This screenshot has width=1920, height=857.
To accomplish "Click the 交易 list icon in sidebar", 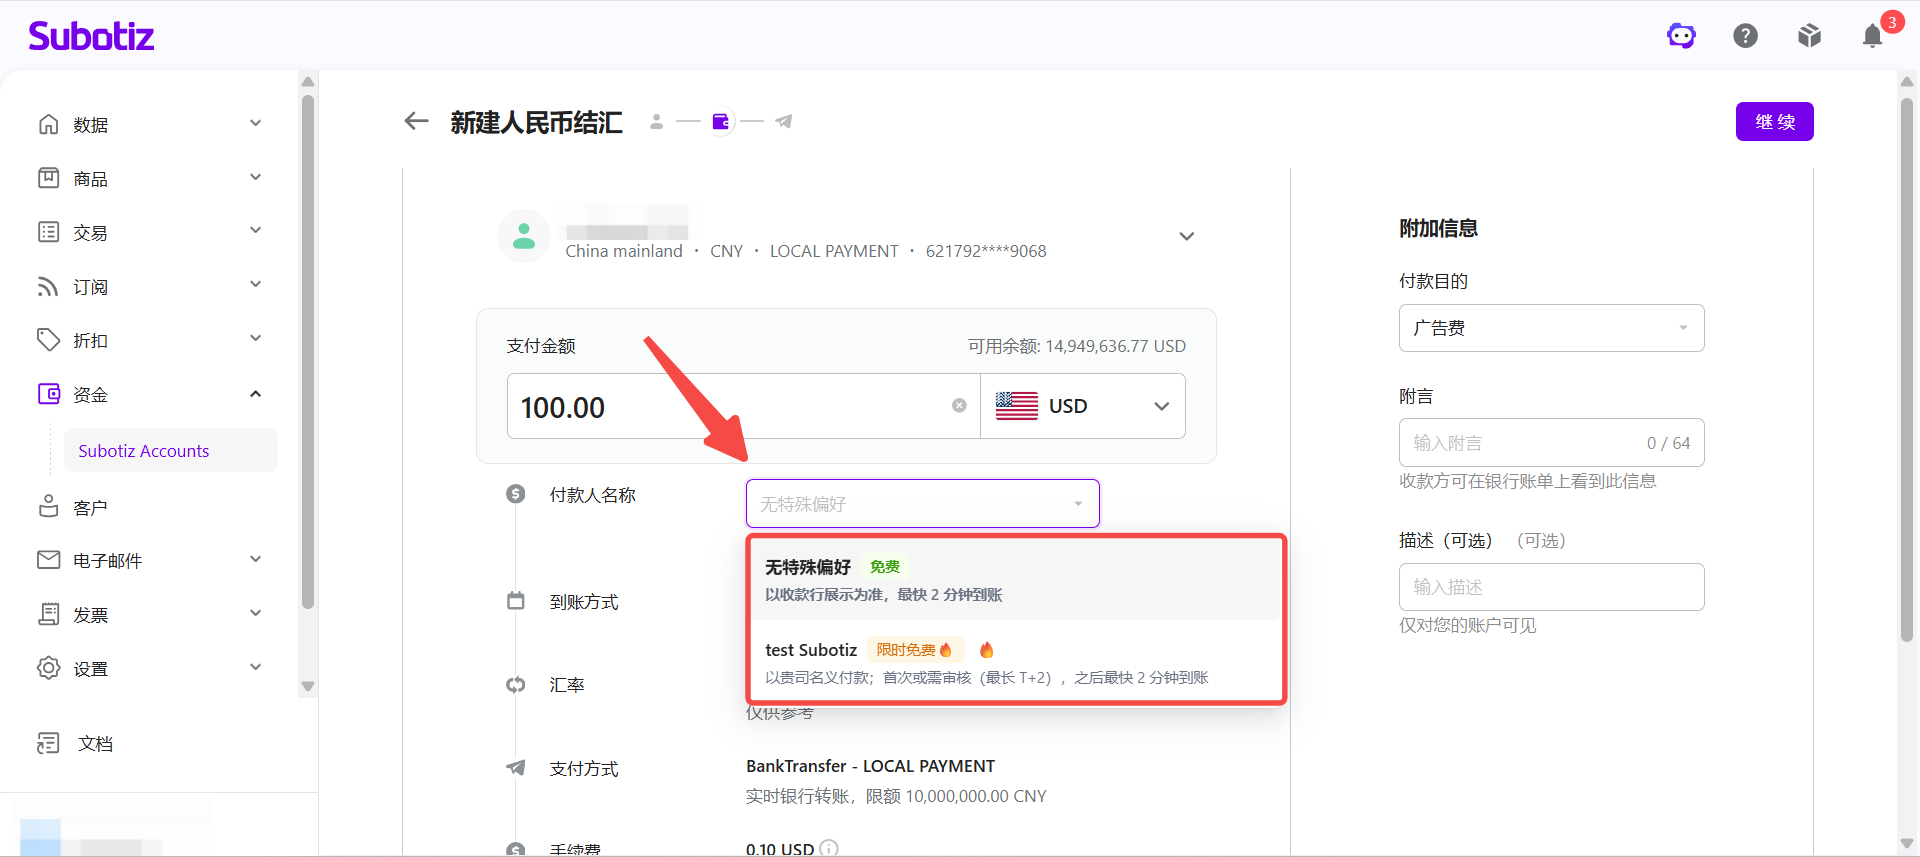I will 48,232.
